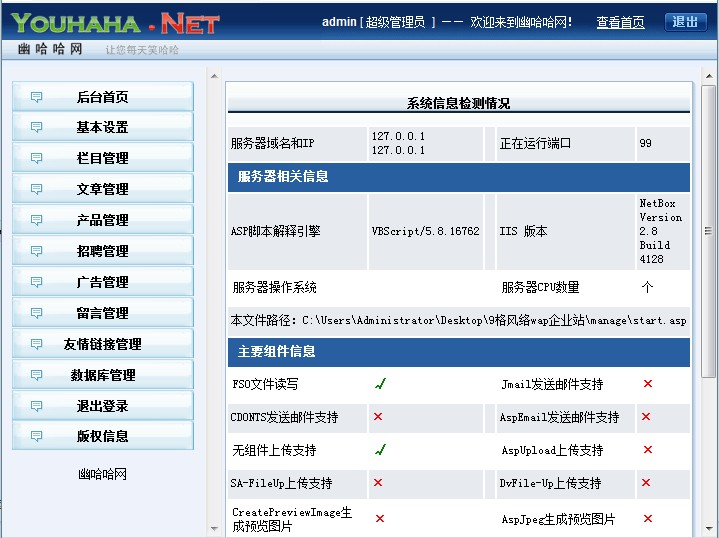Open the 版权信息 page
This screenshot has width=719, height=538.
click(103, 436)
